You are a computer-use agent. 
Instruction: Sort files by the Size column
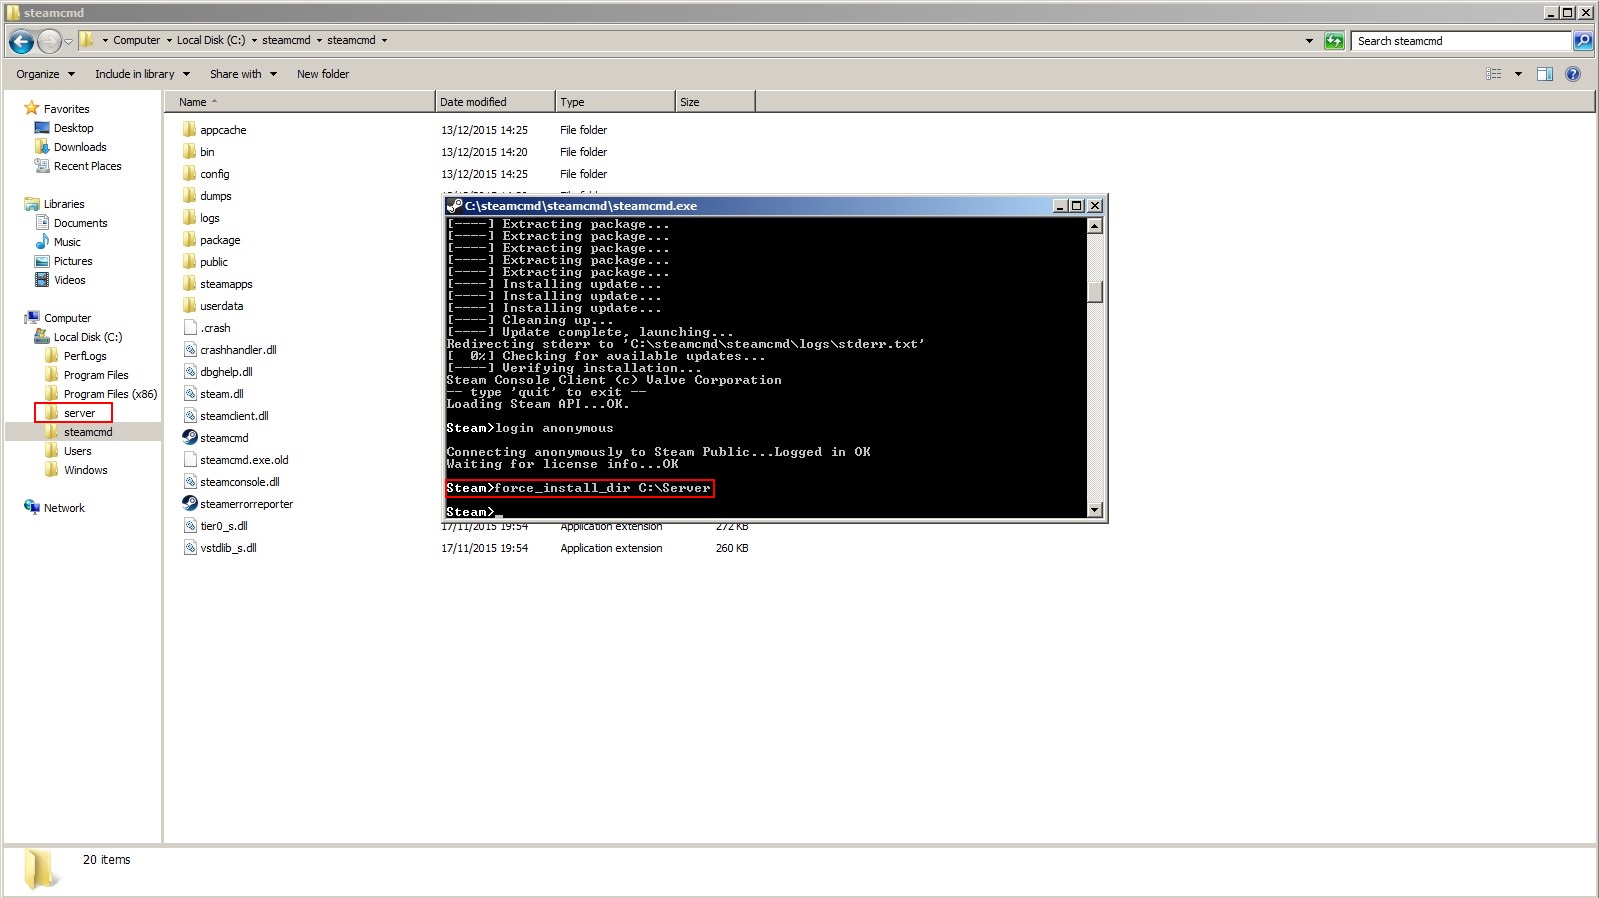click(715, 102)
